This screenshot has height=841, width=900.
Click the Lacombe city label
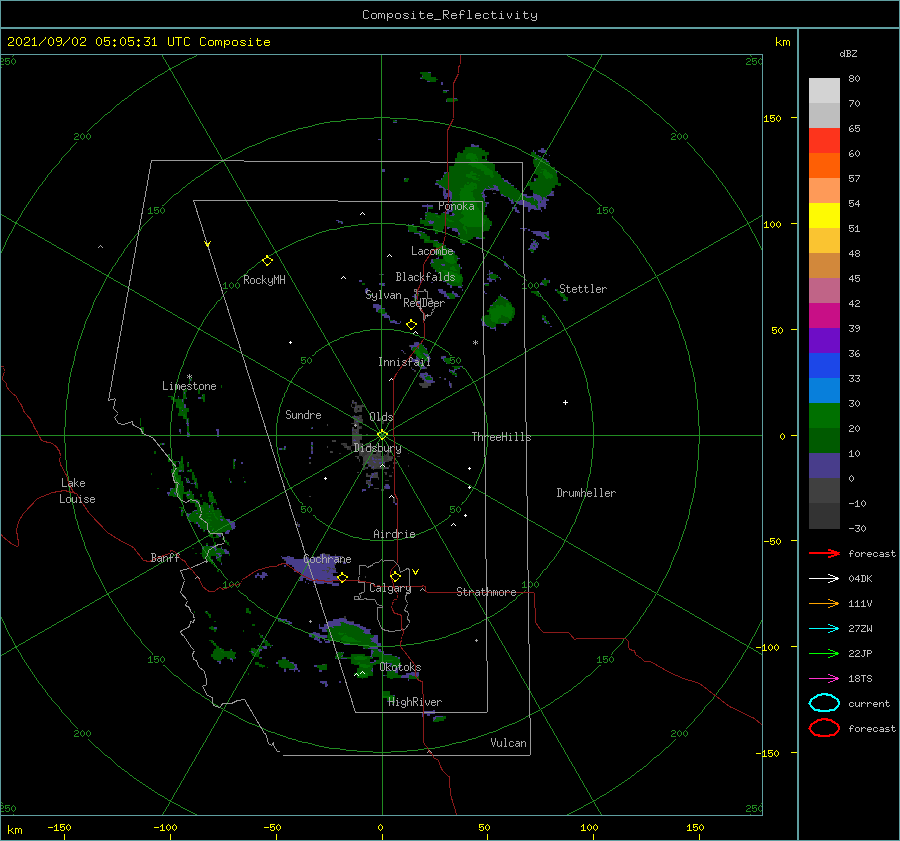432,251
